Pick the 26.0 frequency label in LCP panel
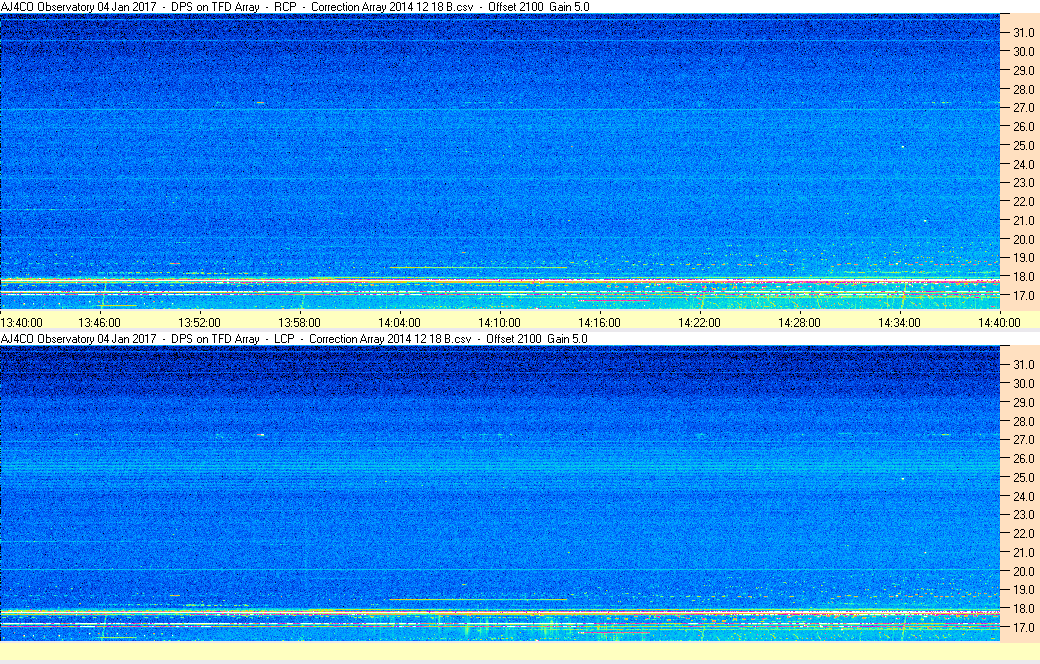Viewport: 1040px width, 664px height. [1023, 459]
